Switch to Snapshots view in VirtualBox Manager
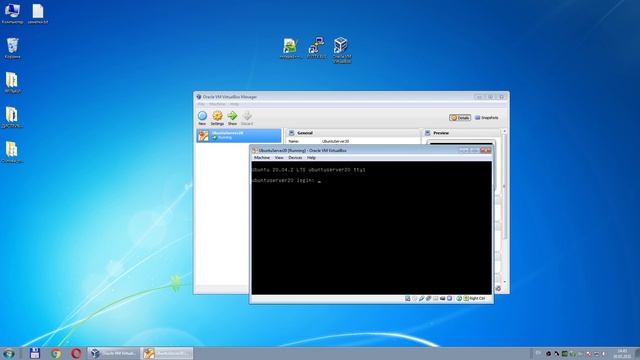This screenshot has height=360, width=640. tap(487, 118)
